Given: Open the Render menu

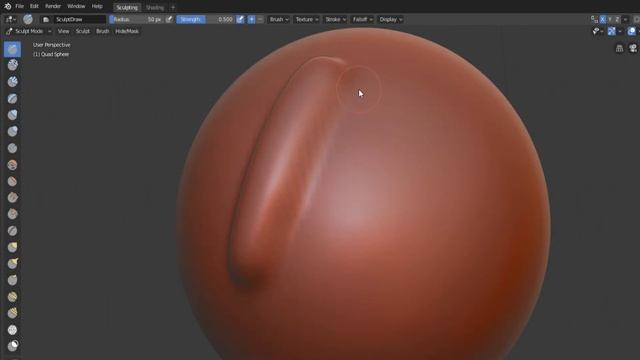Looking at the screenshot, I should (x=53, y=7).
